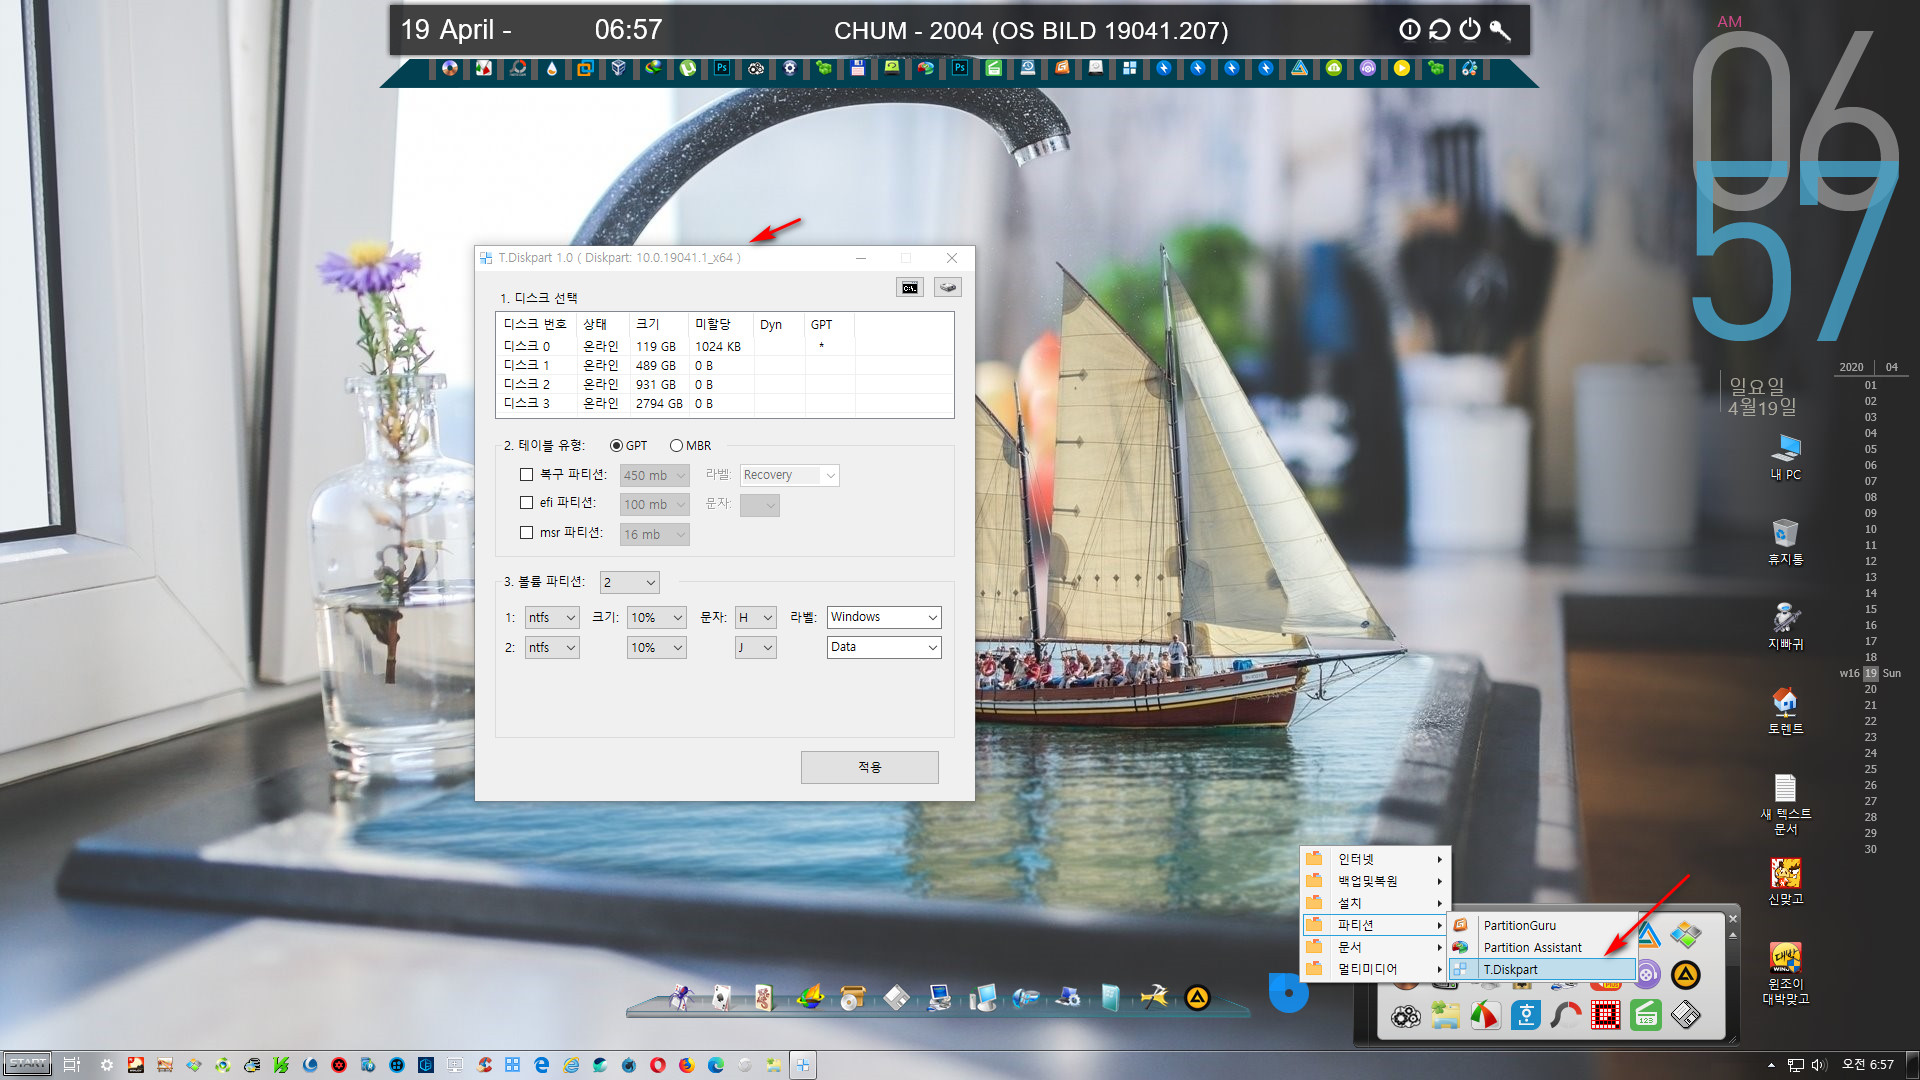This screenshot has width=1920, height=1080.
Task: Click the volume icon in system tray
Action: point(1819,1065)
